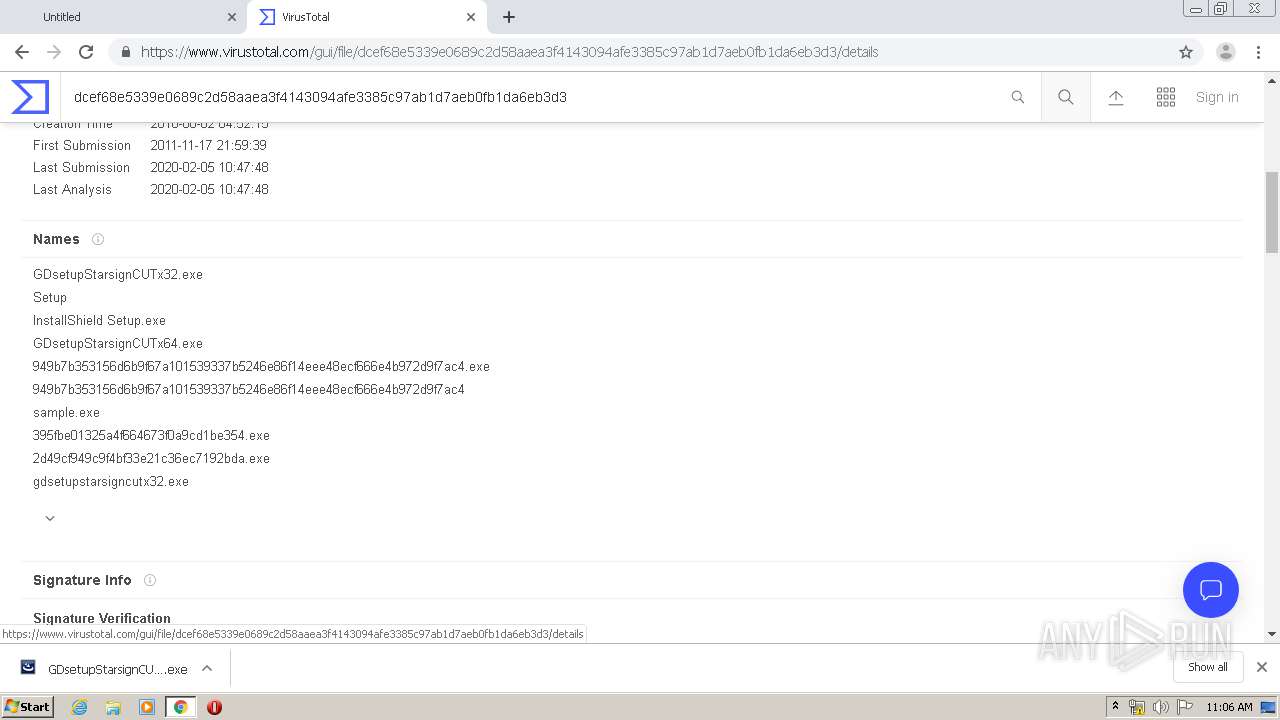The width and height of the screenshot is (1280, 720).
Task: Click the small magnifier inside search field
Action: click(x=1018, y=97)
